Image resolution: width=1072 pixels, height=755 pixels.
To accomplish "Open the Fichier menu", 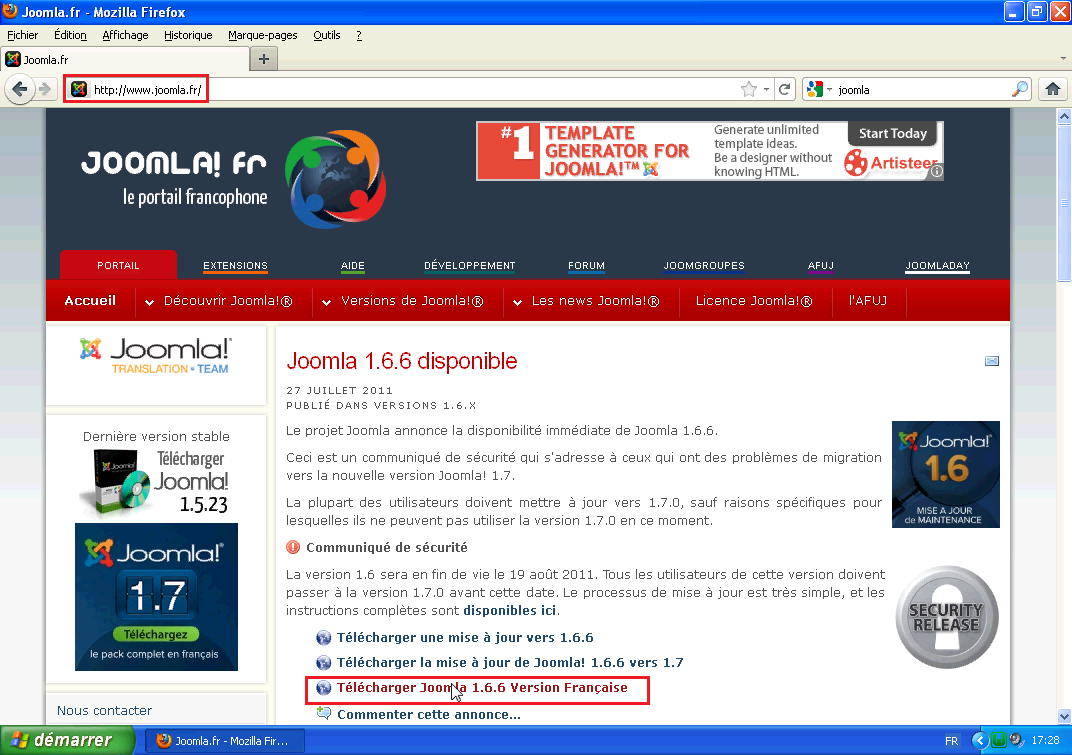I will coord(23,35).
